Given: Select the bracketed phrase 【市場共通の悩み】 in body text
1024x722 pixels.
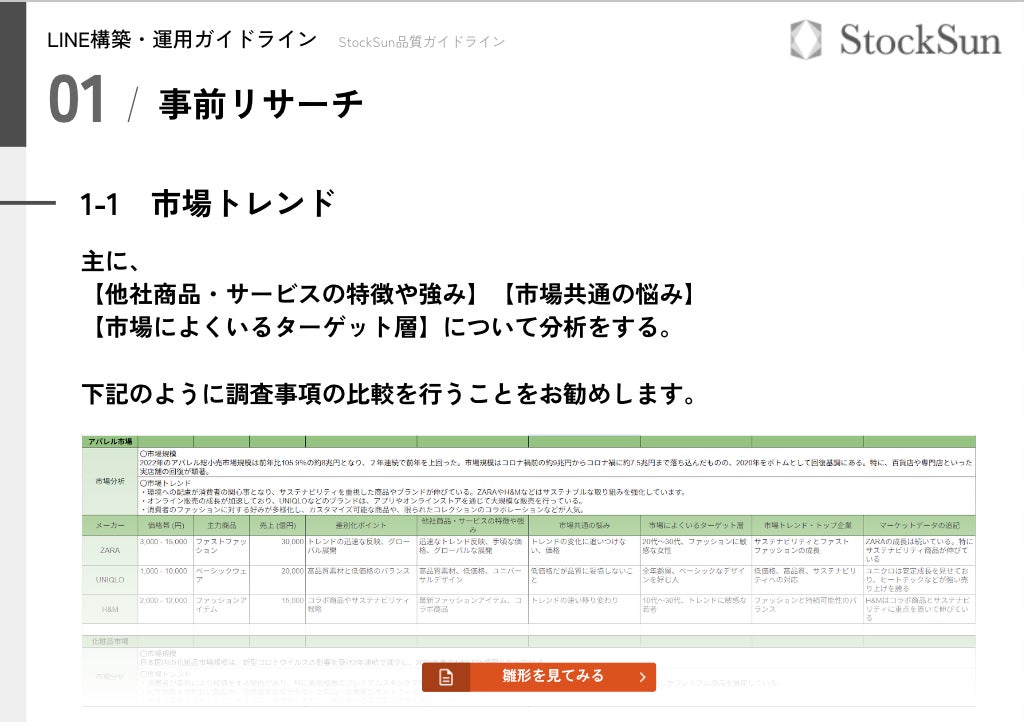Looking at the screenshot, I should coord(599,294).
